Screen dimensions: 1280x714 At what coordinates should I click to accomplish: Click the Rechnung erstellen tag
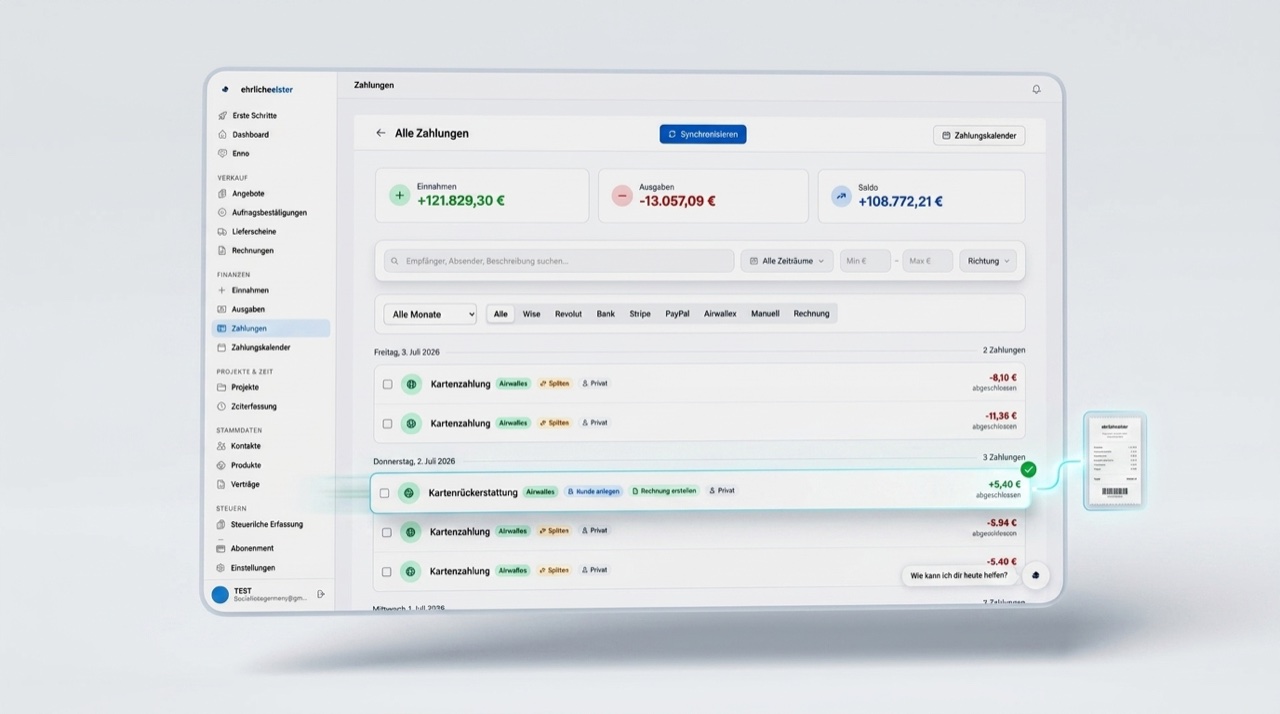(665, 491)
